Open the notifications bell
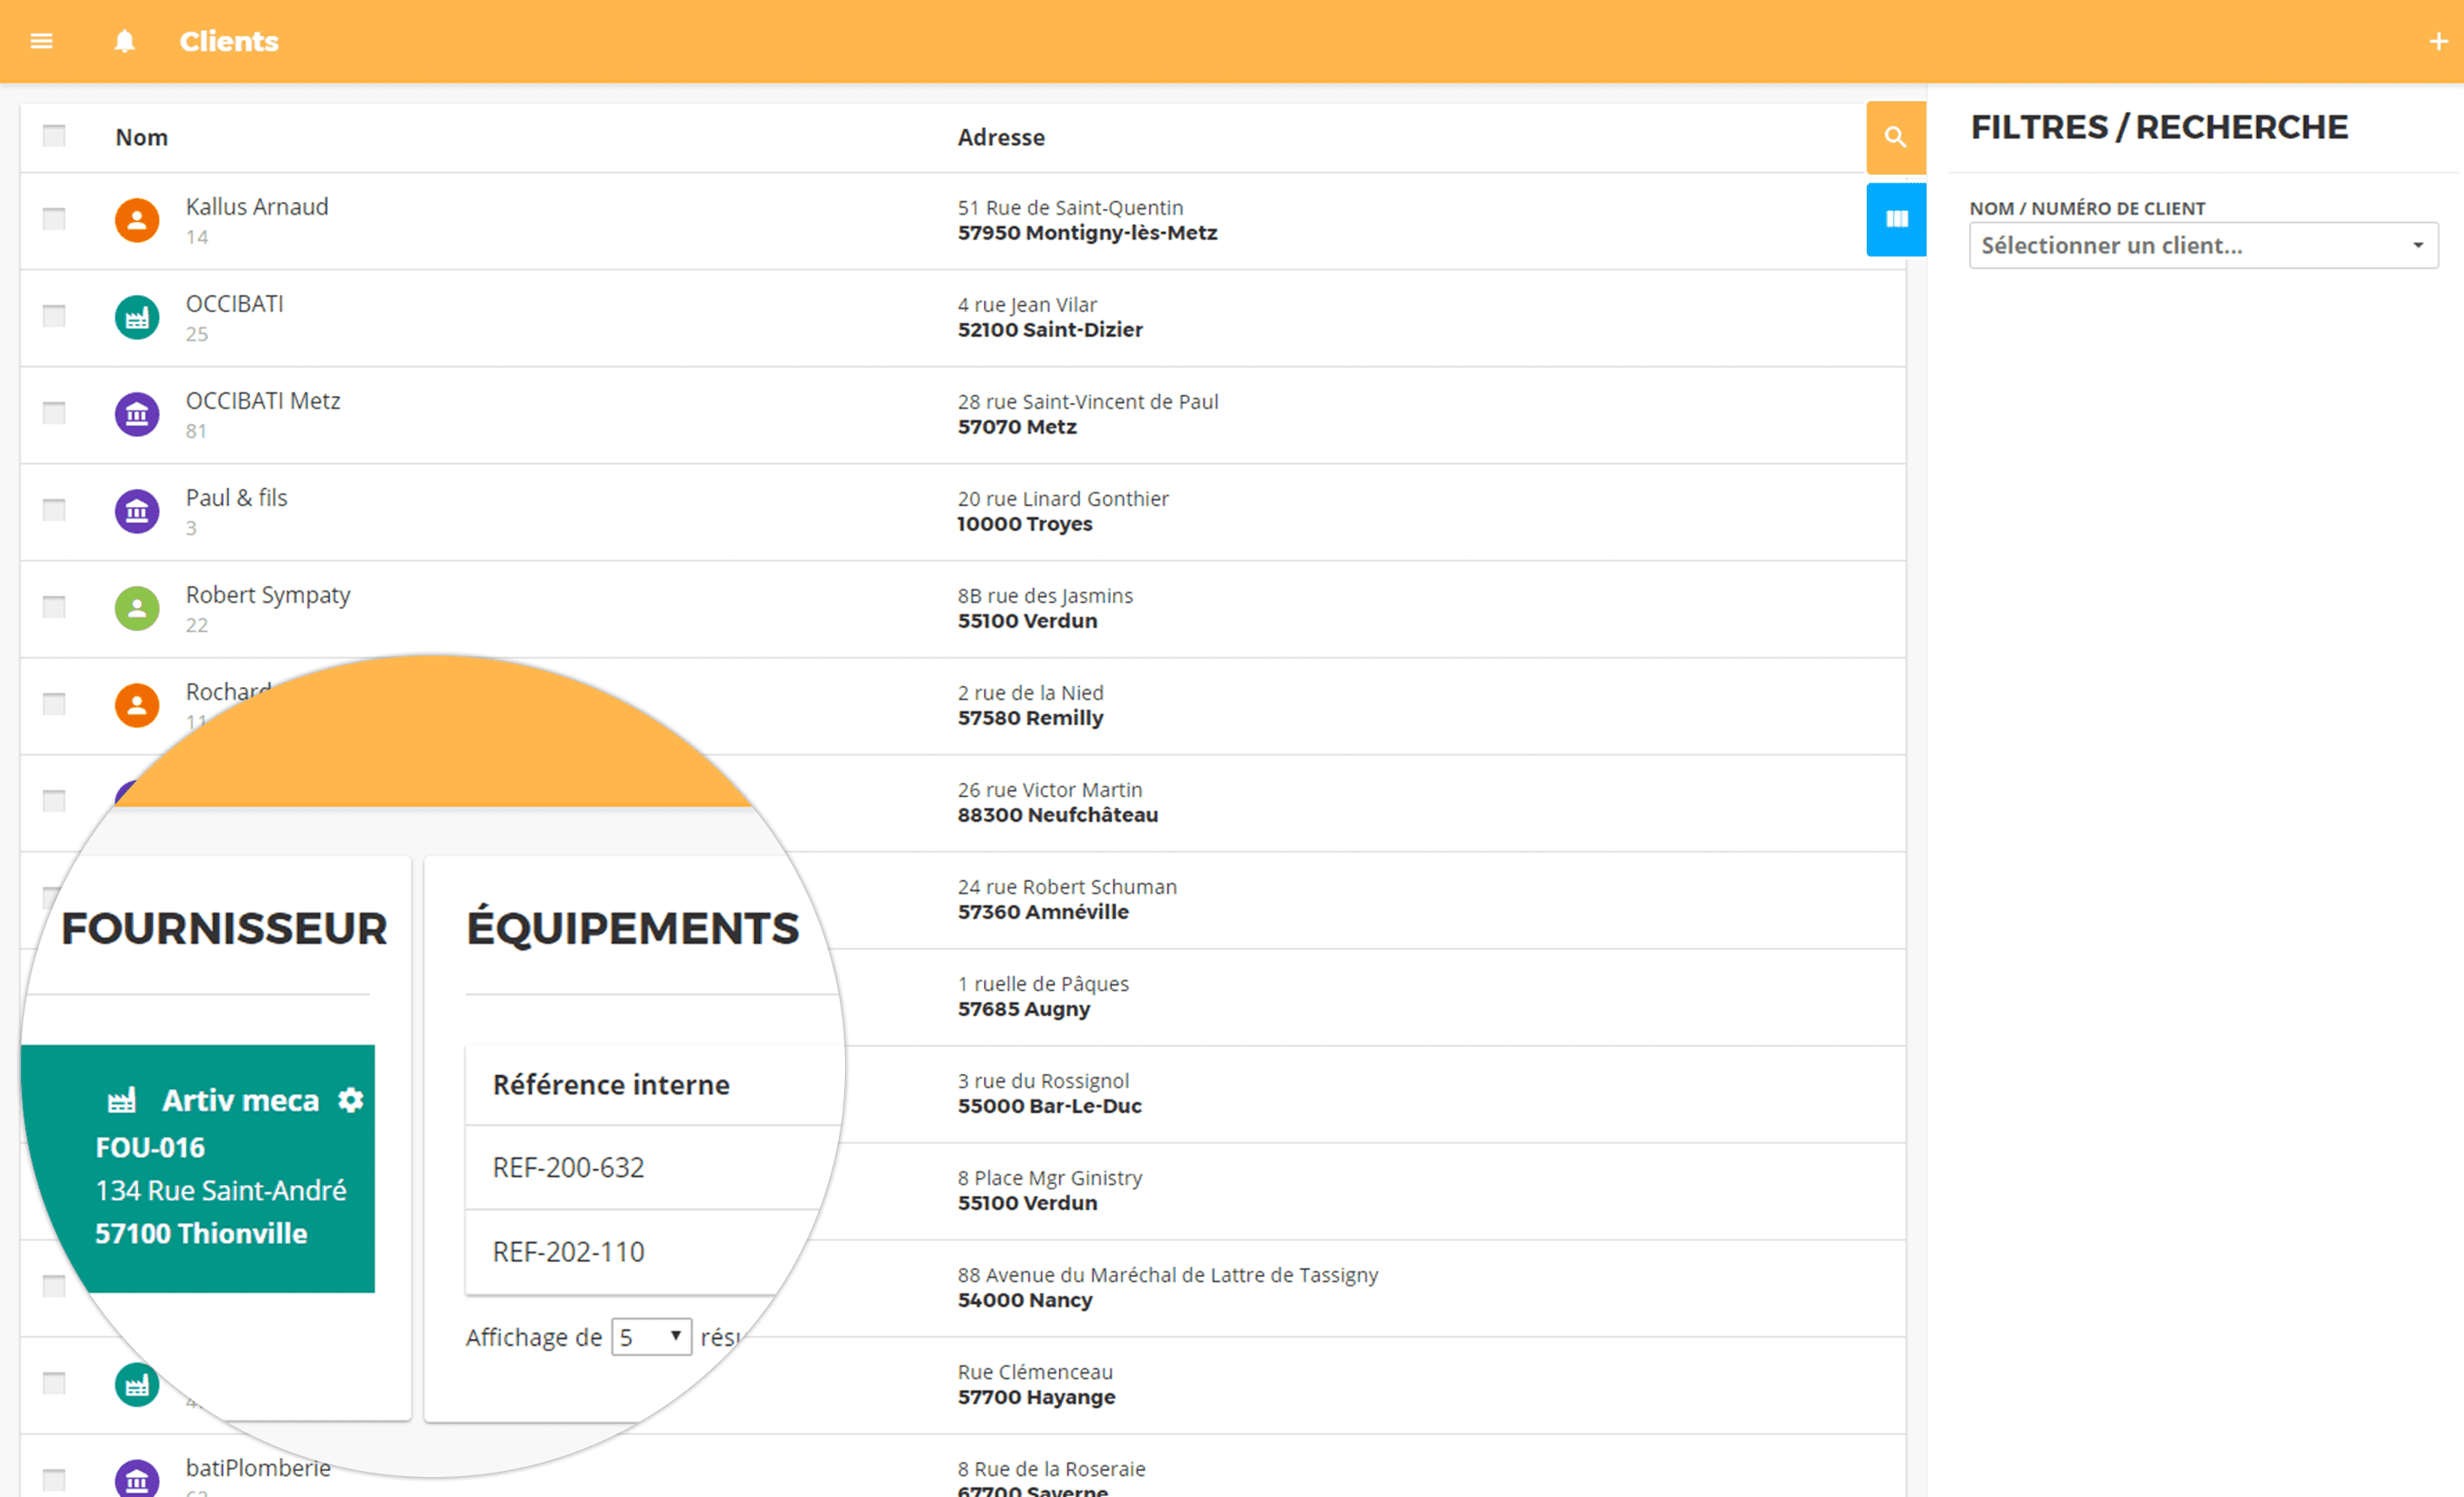The height and width of the screenshot is (1497, 2464). [124, 41]
